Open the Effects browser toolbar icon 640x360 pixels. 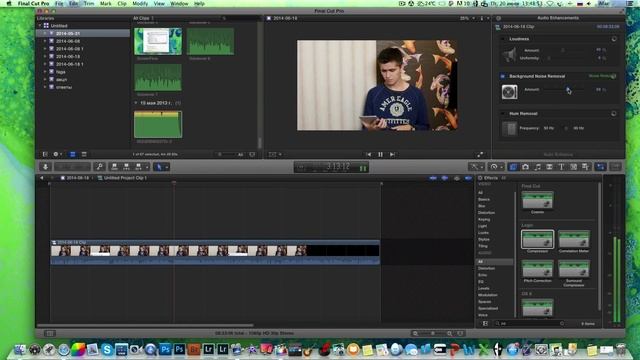click(513, 167)
